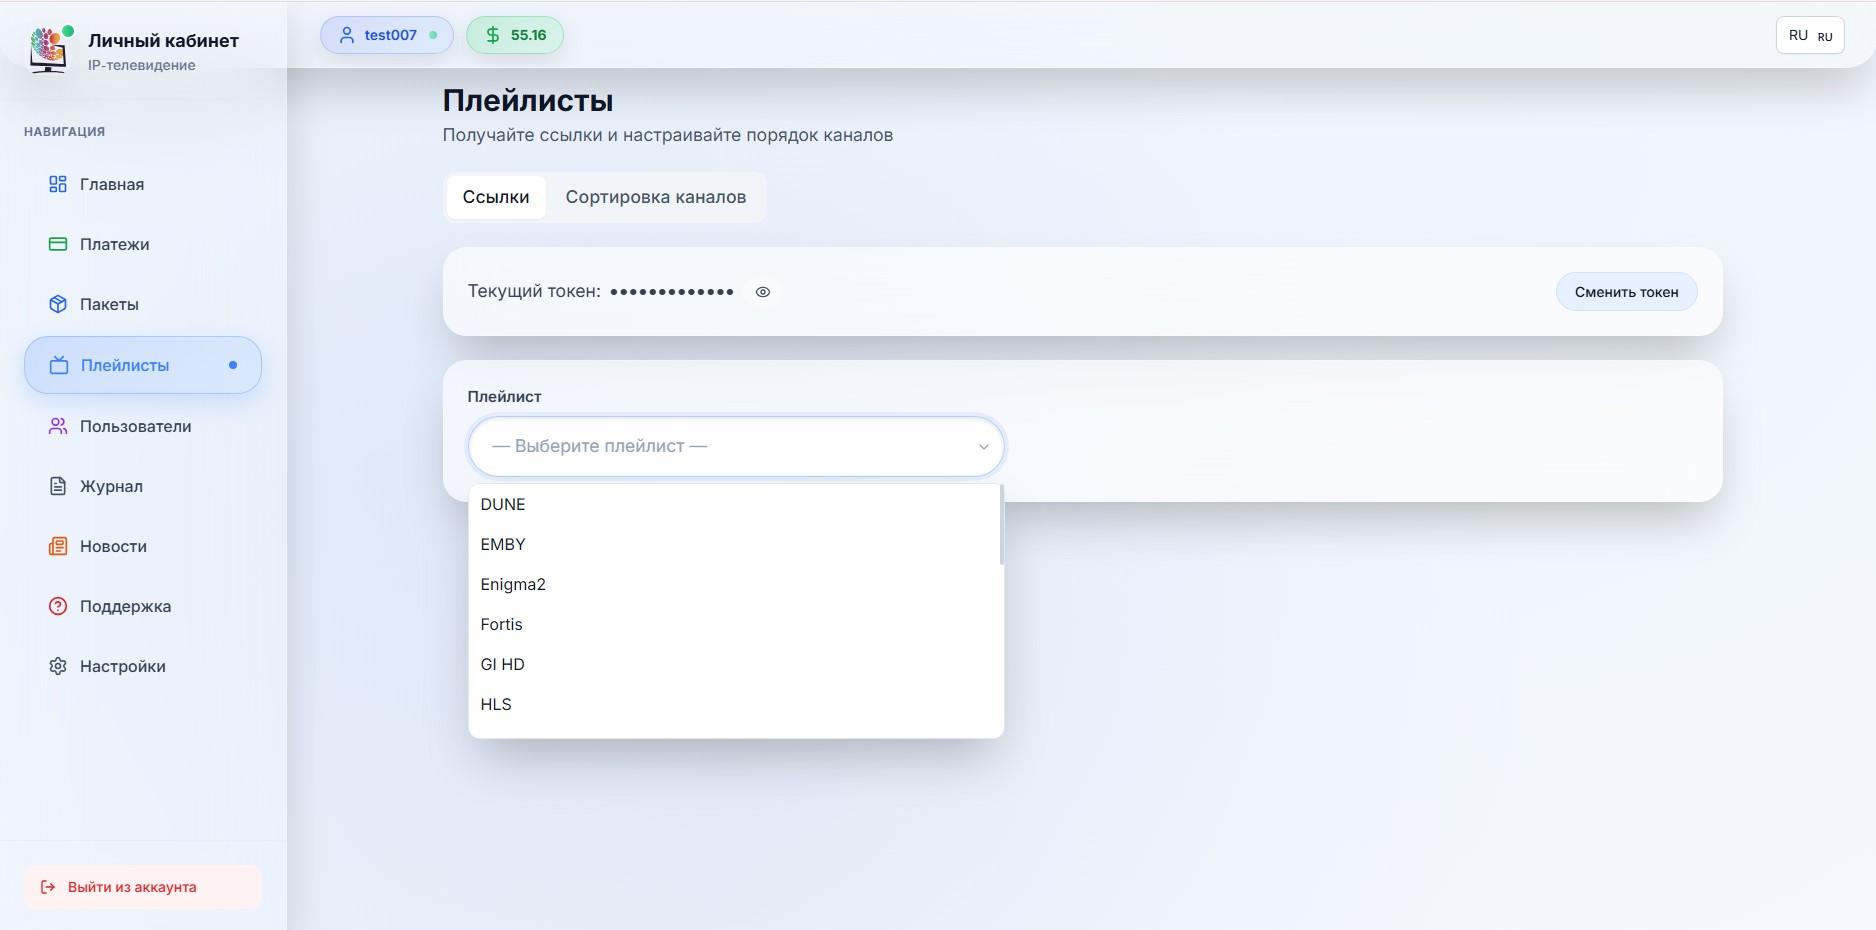This screenshot has height=930, width=1876.
Task: Reveal the hidden token with eye icon
Action: pos(763,292)
